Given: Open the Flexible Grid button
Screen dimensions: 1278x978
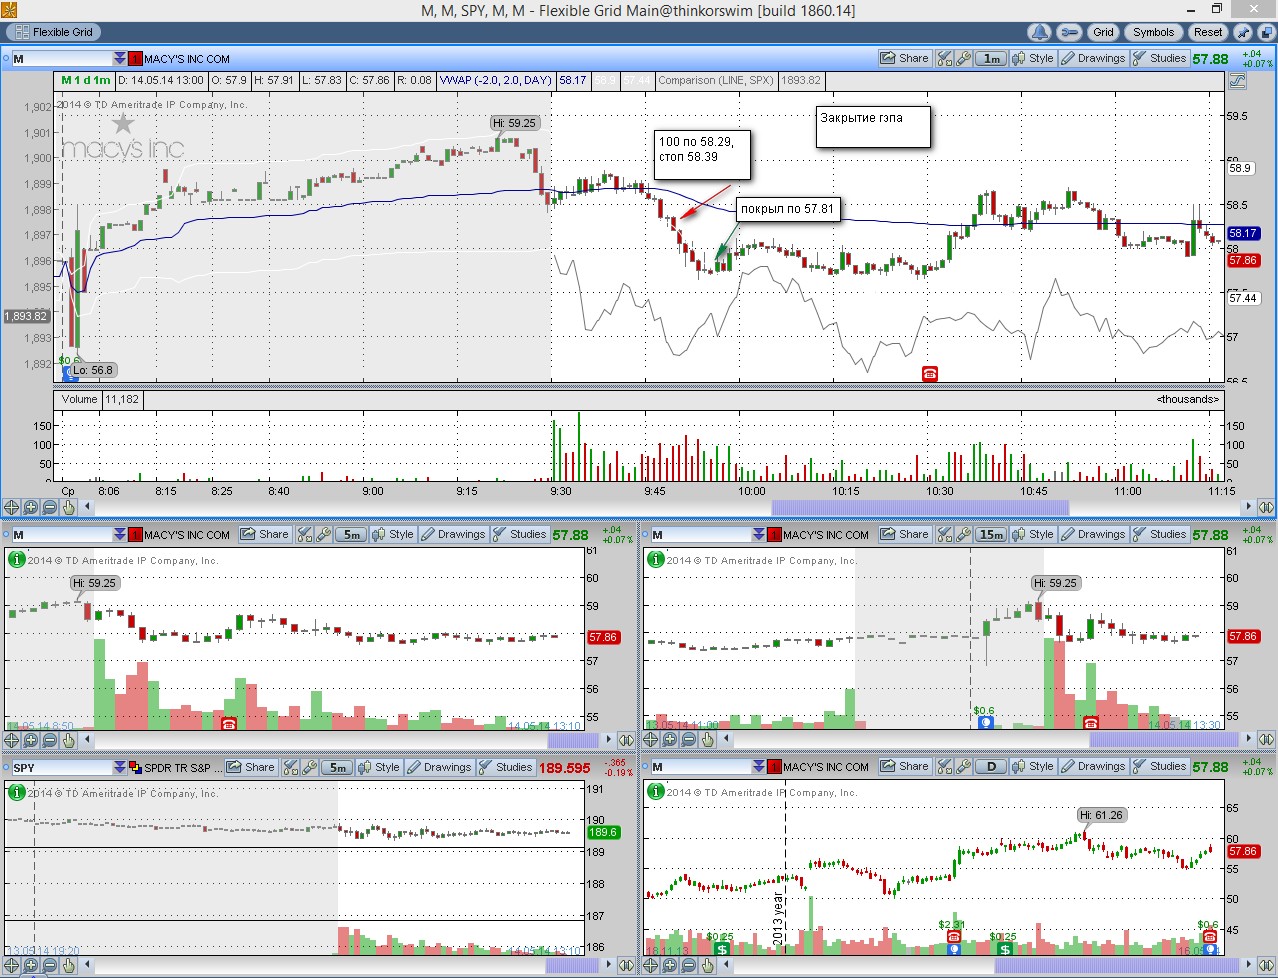Looking at the screenshot, I should 55,32.
